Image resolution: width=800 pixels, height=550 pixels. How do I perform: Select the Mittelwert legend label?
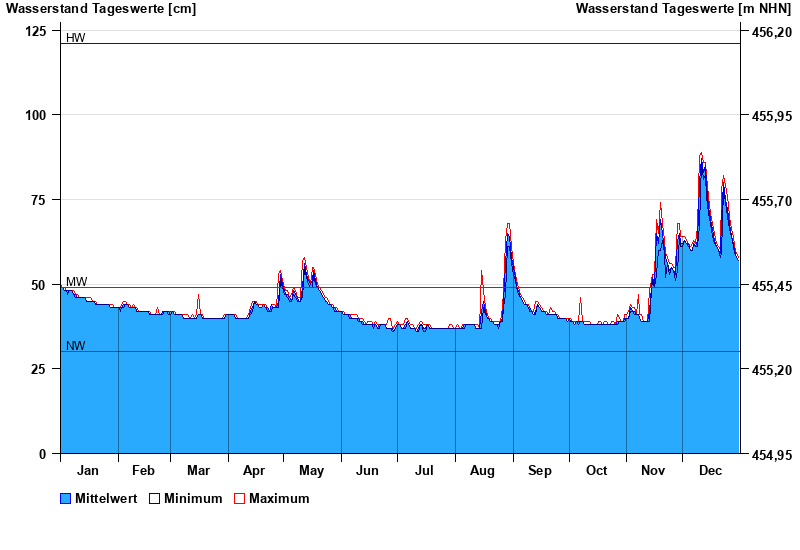(106, 498)
